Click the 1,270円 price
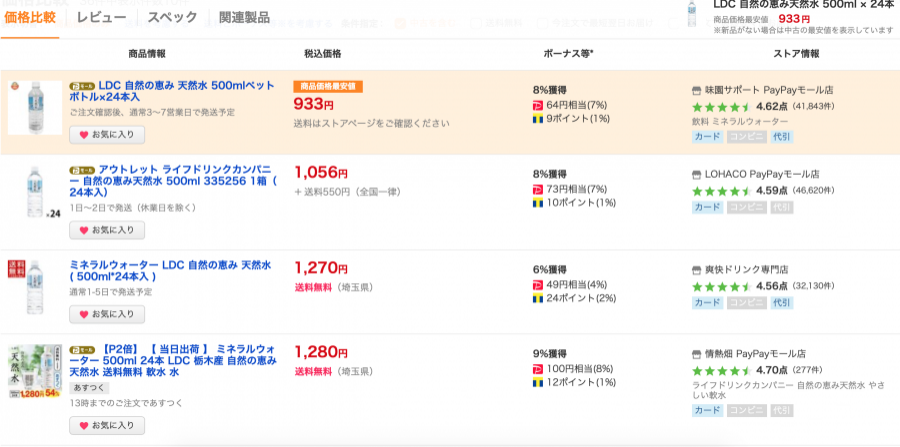The width and height of the screenshot is (900, 447). tap(321, 268)
